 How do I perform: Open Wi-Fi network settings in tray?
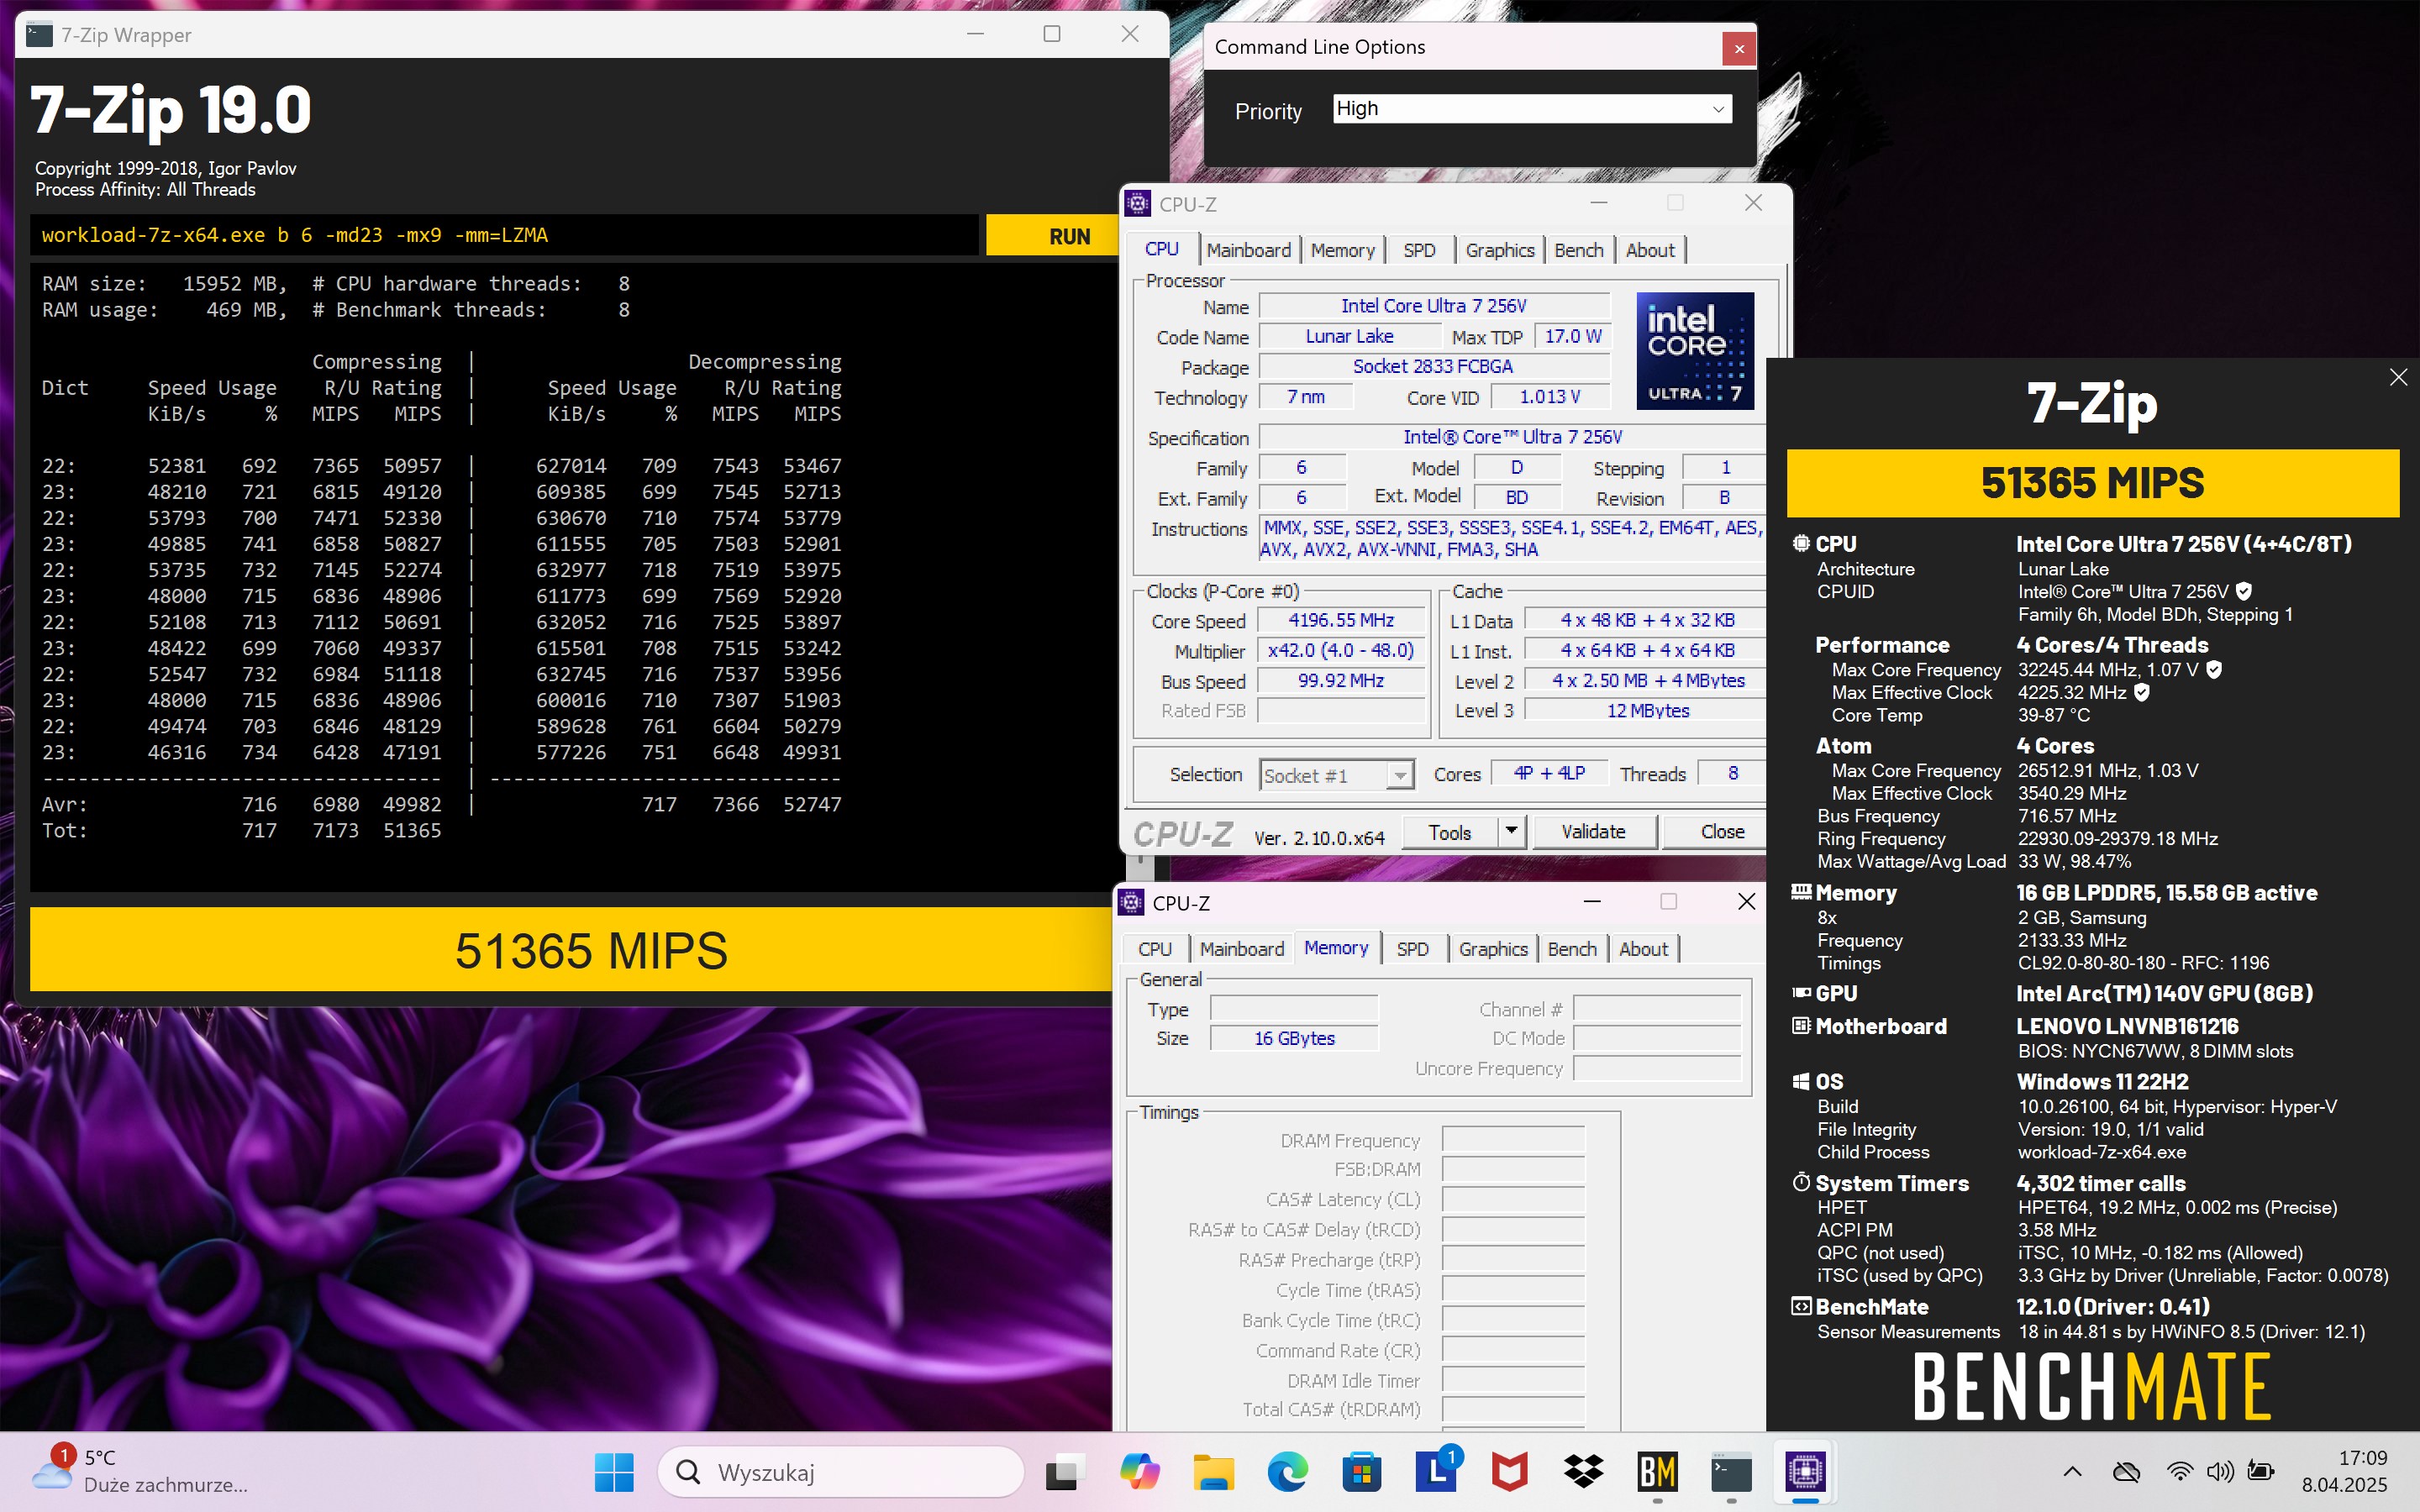pyautogui.click(x=2179, y=1472)
